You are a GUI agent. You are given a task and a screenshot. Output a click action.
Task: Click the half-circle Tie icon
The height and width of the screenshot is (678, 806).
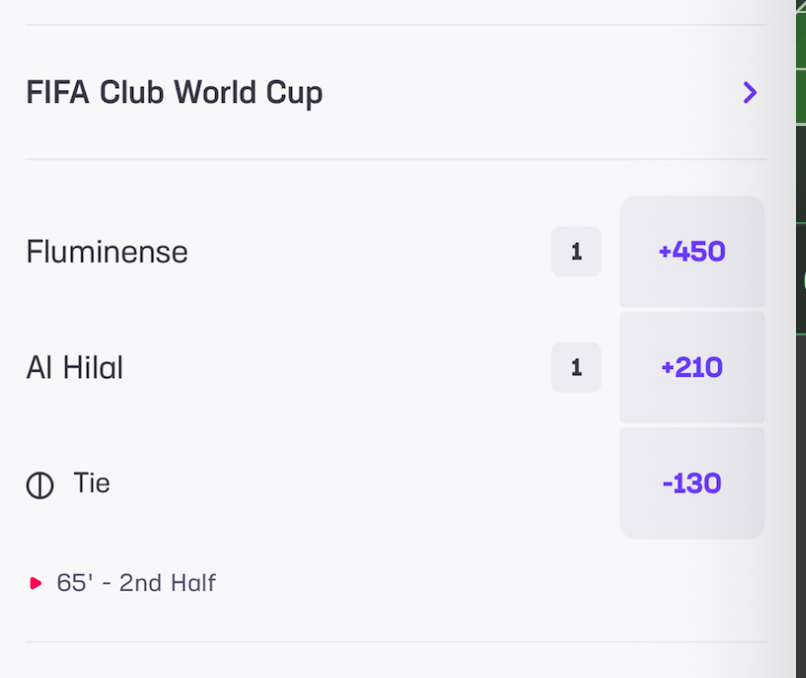(40, 485)
